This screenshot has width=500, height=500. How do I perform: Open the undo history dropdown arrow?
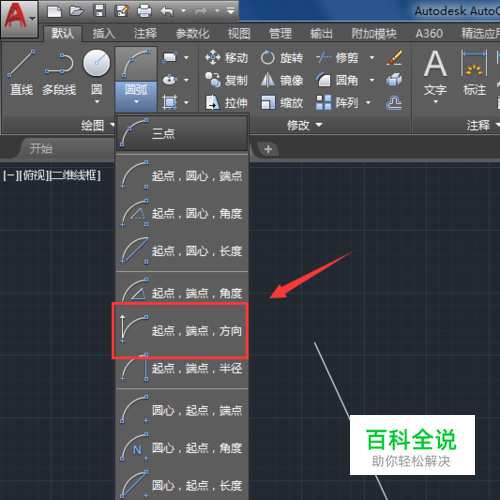point(183,11)
